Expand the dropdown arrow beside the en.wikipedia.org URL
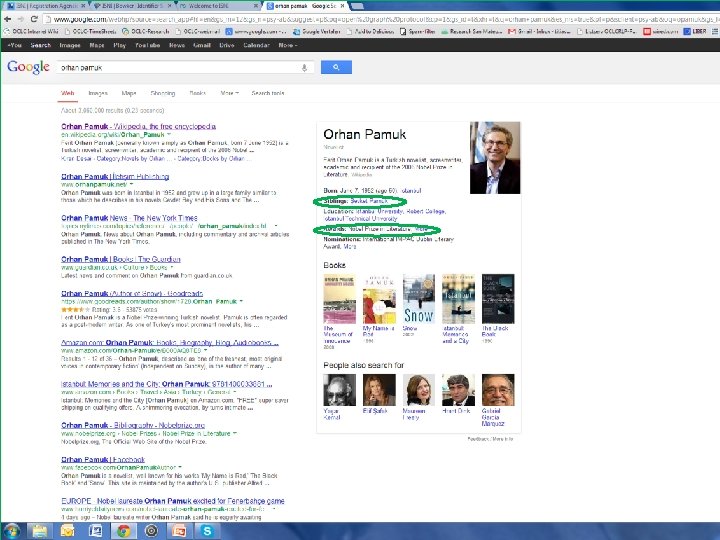720x540 pixels. tap(169, 135)
